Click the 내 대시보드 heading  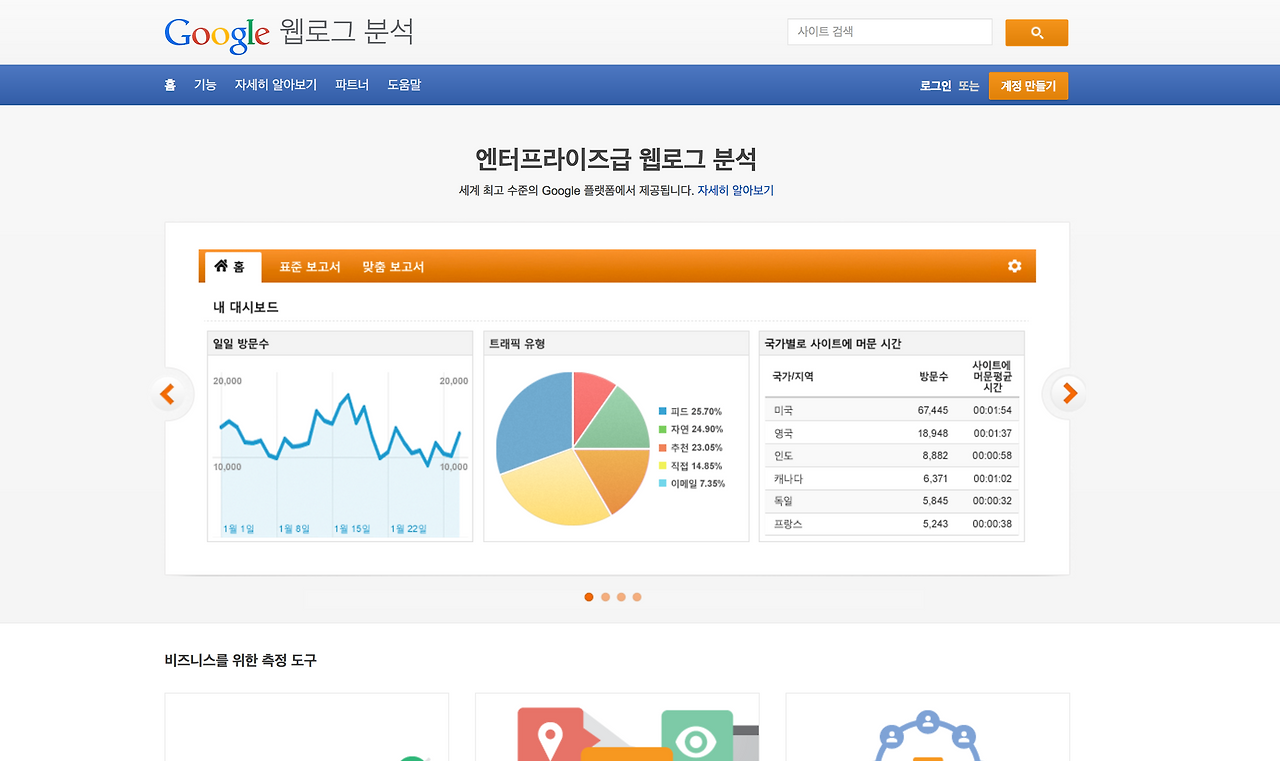pos(246,307)
